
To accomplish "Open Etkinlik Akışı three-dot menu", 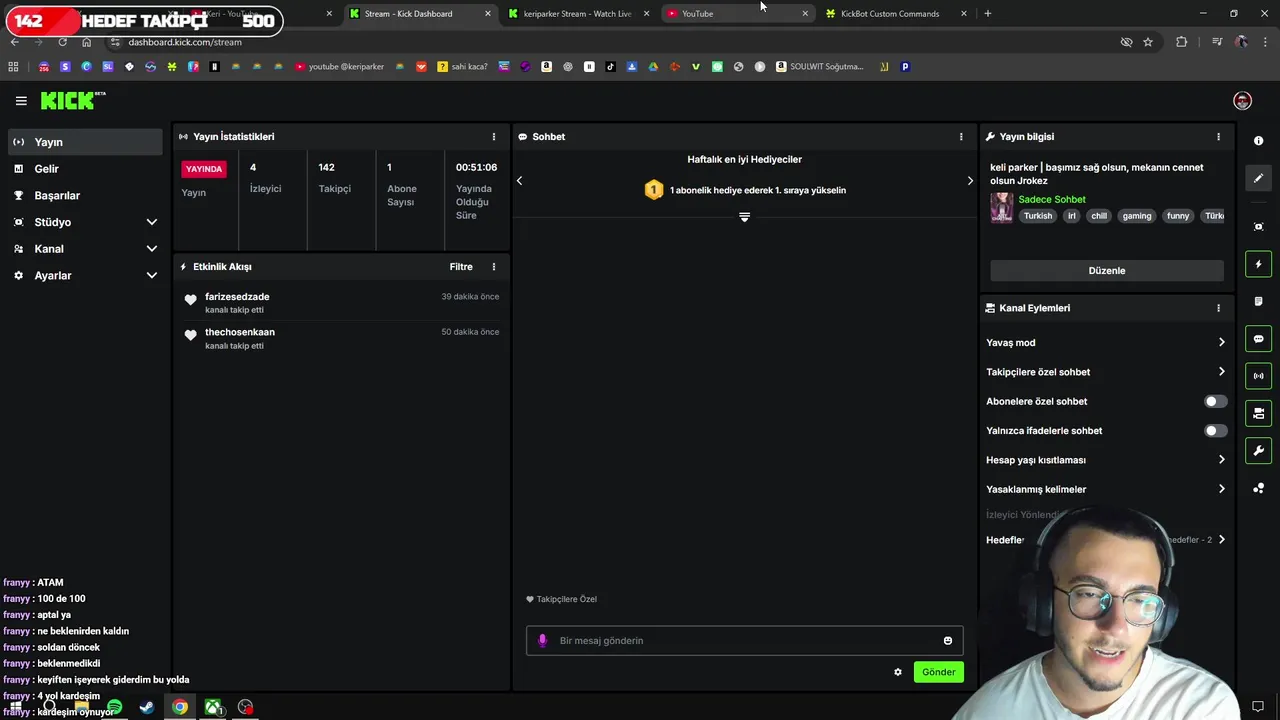I will click(x=493, y=267).
